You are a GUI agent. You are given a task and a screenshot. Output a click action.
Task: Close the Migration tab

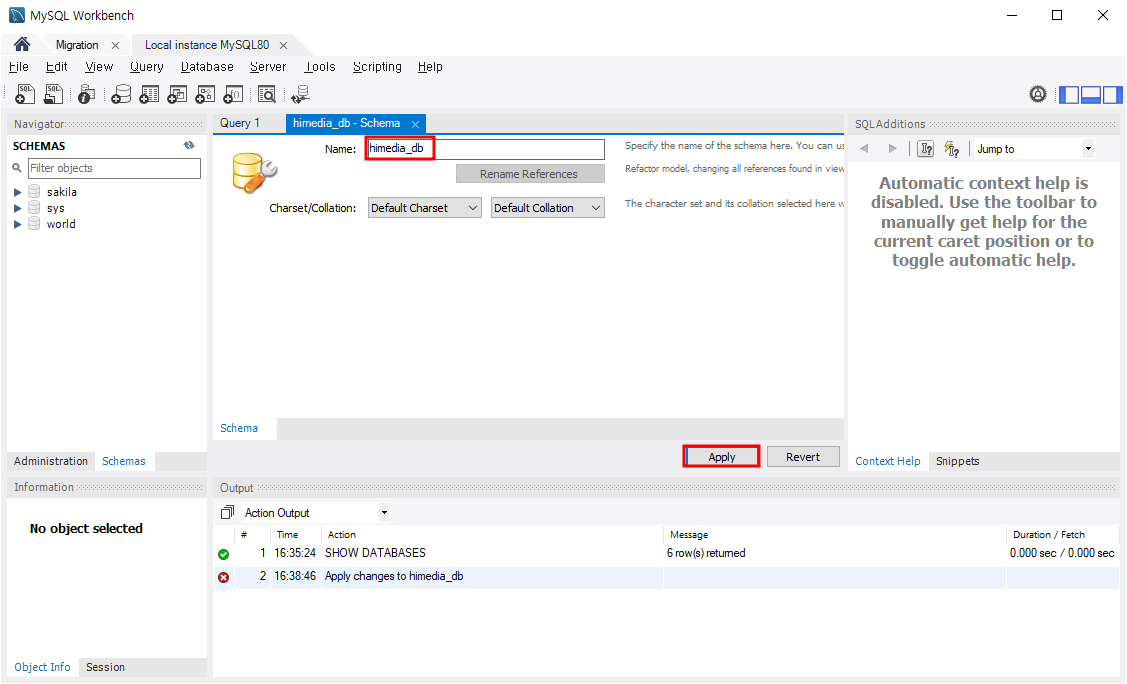115,45
